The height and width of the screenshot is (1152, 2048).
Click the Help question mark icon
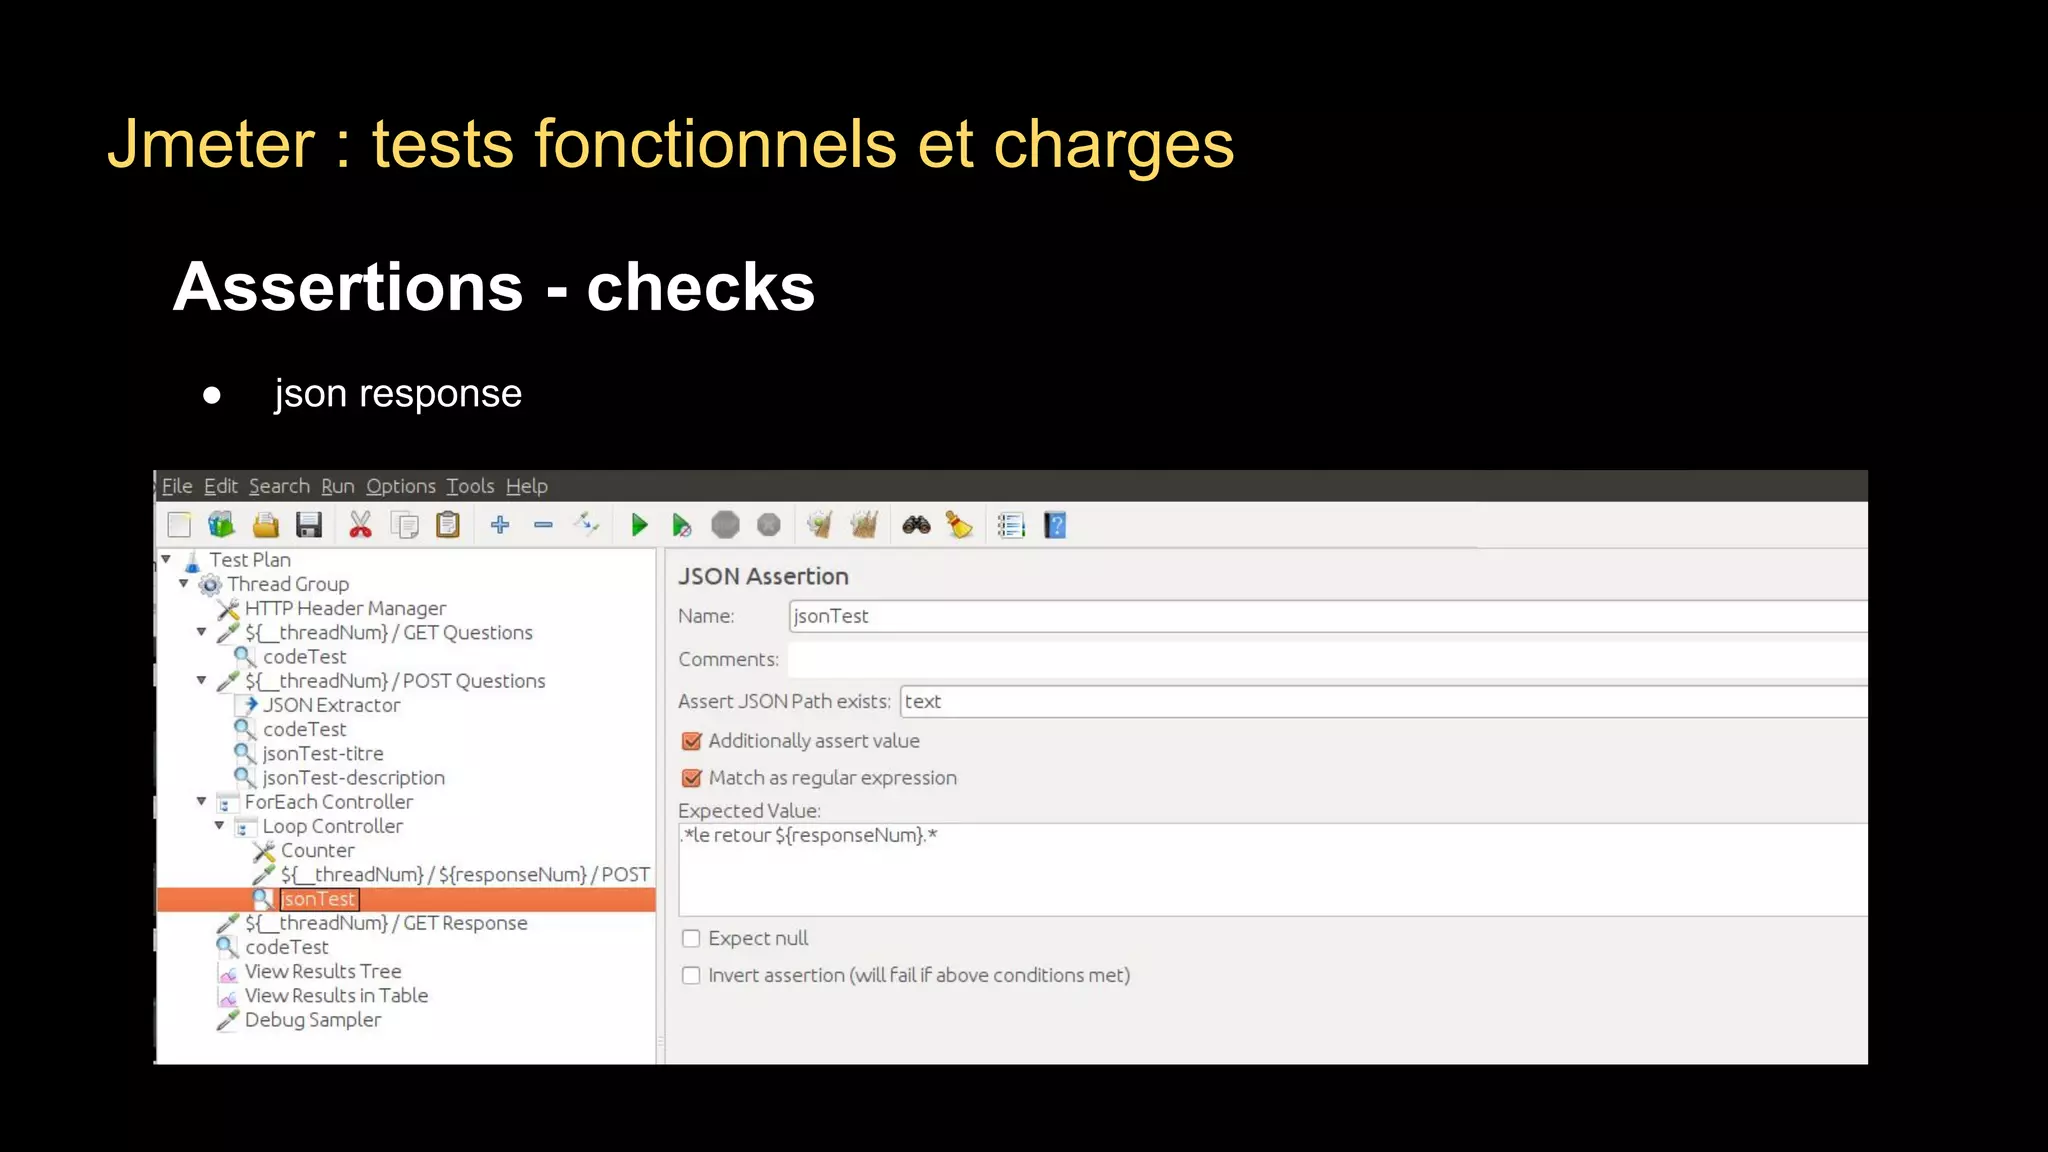coord(1055,525)
